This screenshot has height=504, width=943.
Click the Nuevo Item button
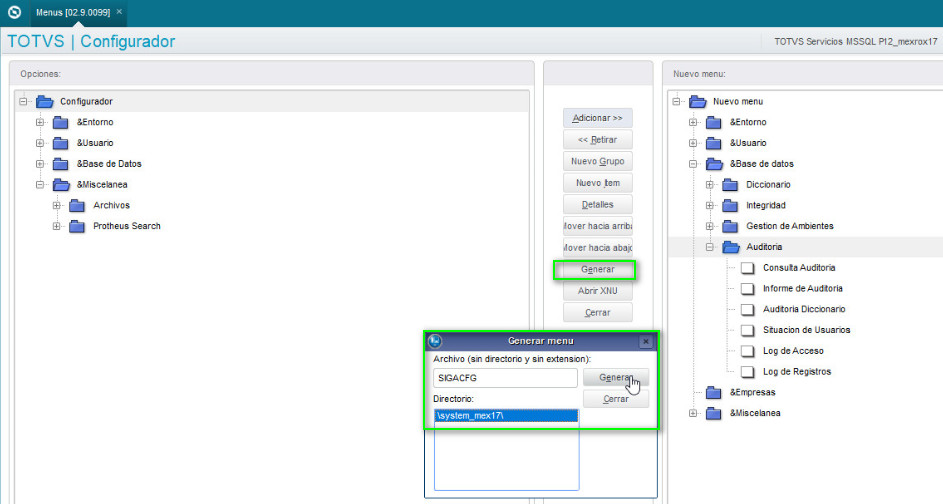(x=598, y=183)
